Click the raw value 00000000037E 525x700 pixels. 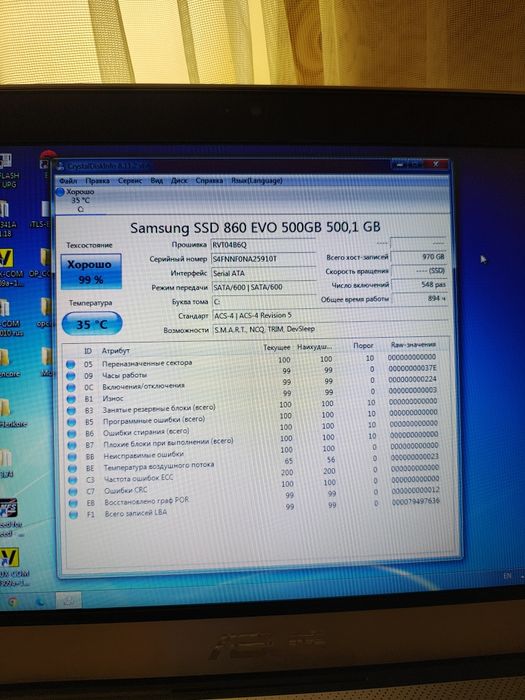click(412, 368)
